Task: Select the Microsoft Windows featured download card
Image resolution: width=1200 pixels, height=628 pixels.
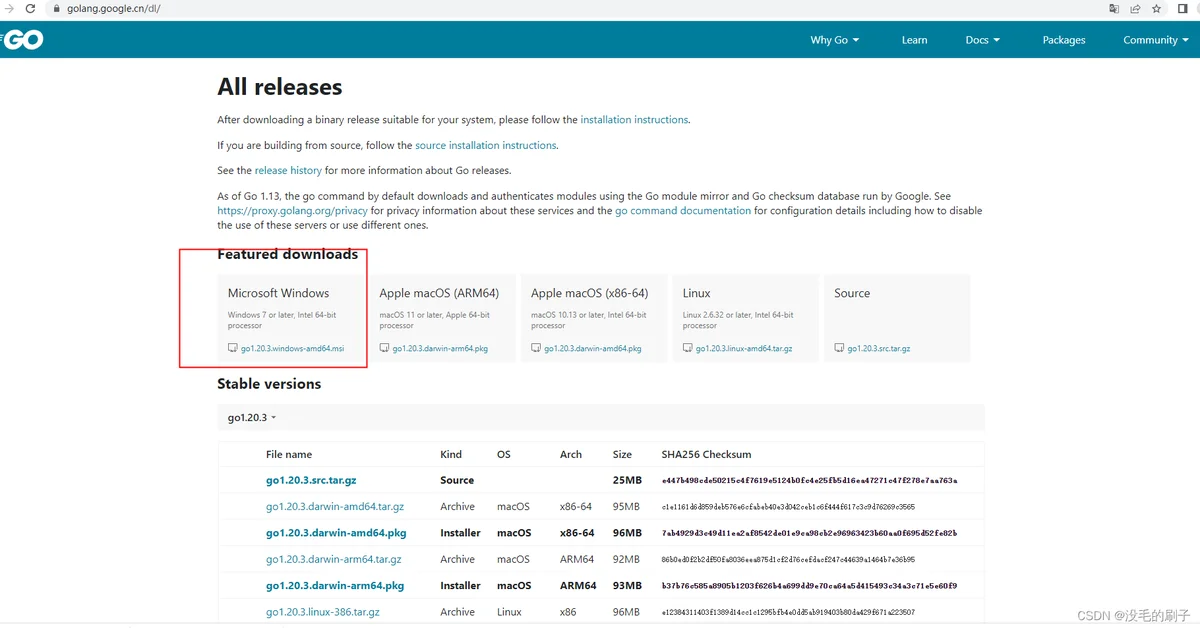Action: 292,318
